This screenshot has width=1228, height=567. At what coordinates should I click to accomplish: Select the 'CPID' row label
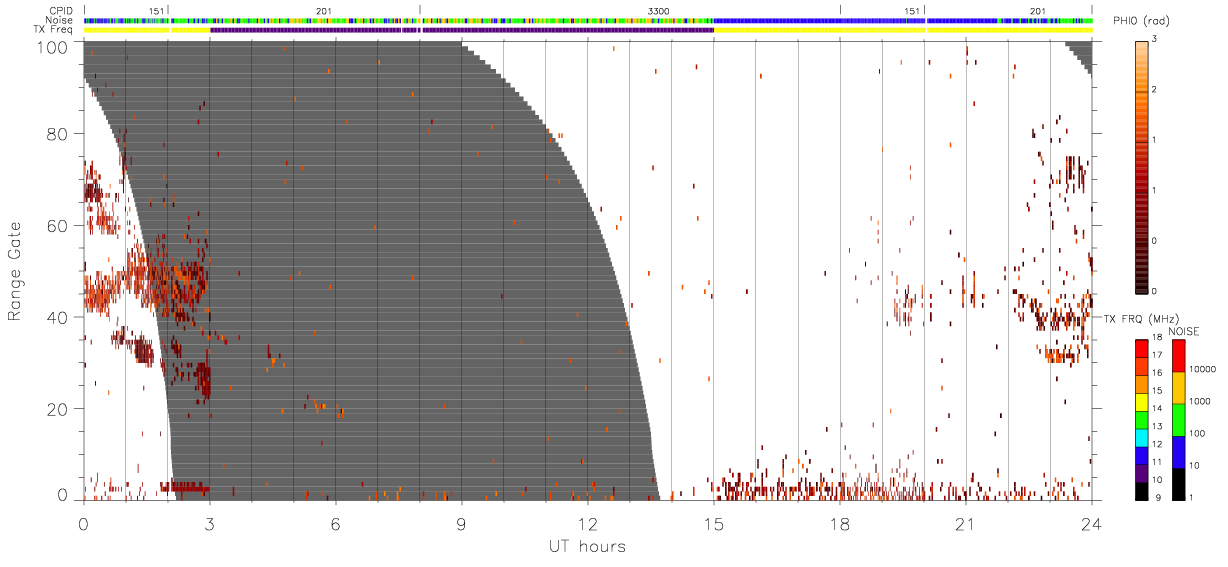(62, 11)
